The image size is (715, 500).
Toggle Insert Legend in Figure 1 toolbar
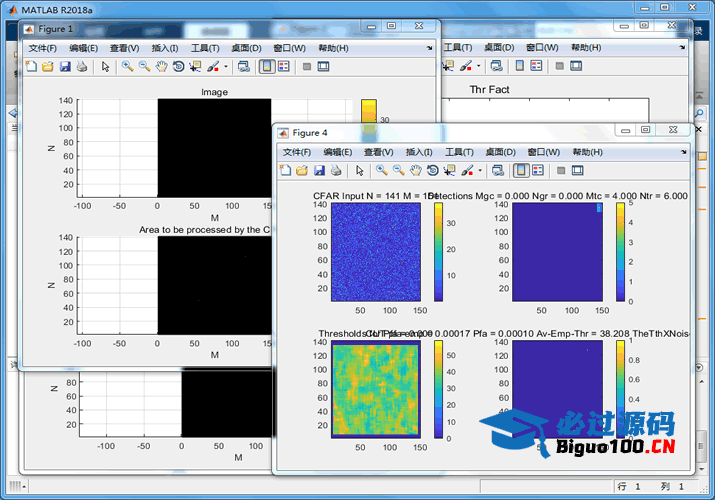pos(284,67)
